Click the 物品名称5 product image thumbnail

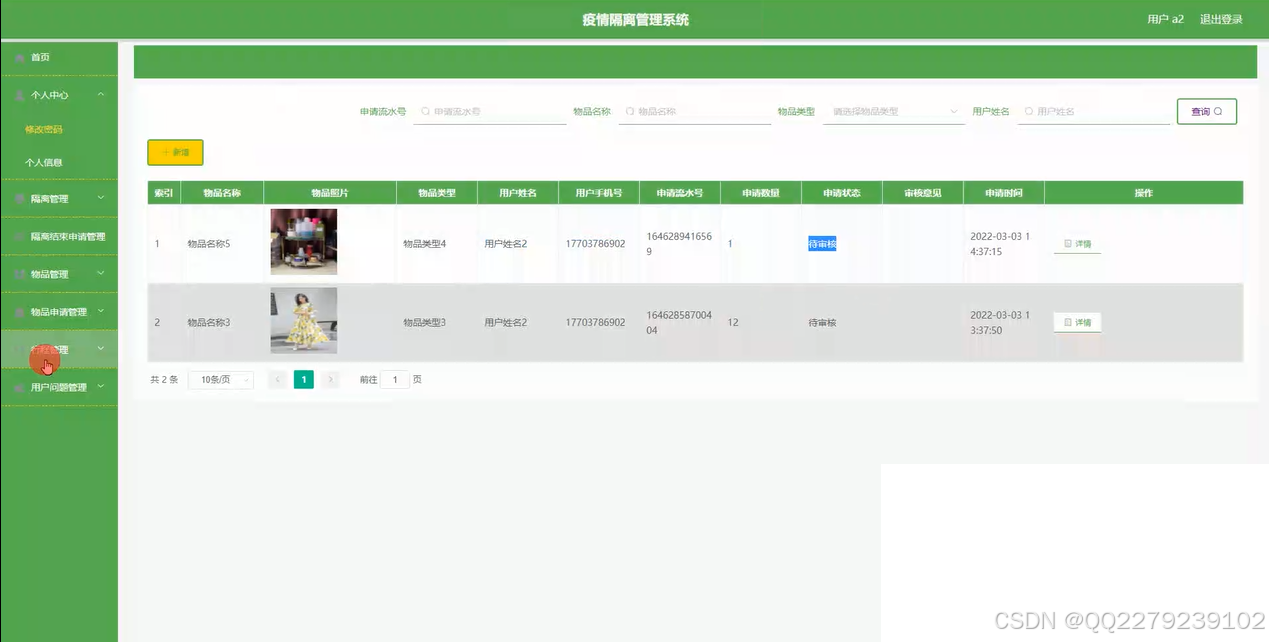pos(303,241)
